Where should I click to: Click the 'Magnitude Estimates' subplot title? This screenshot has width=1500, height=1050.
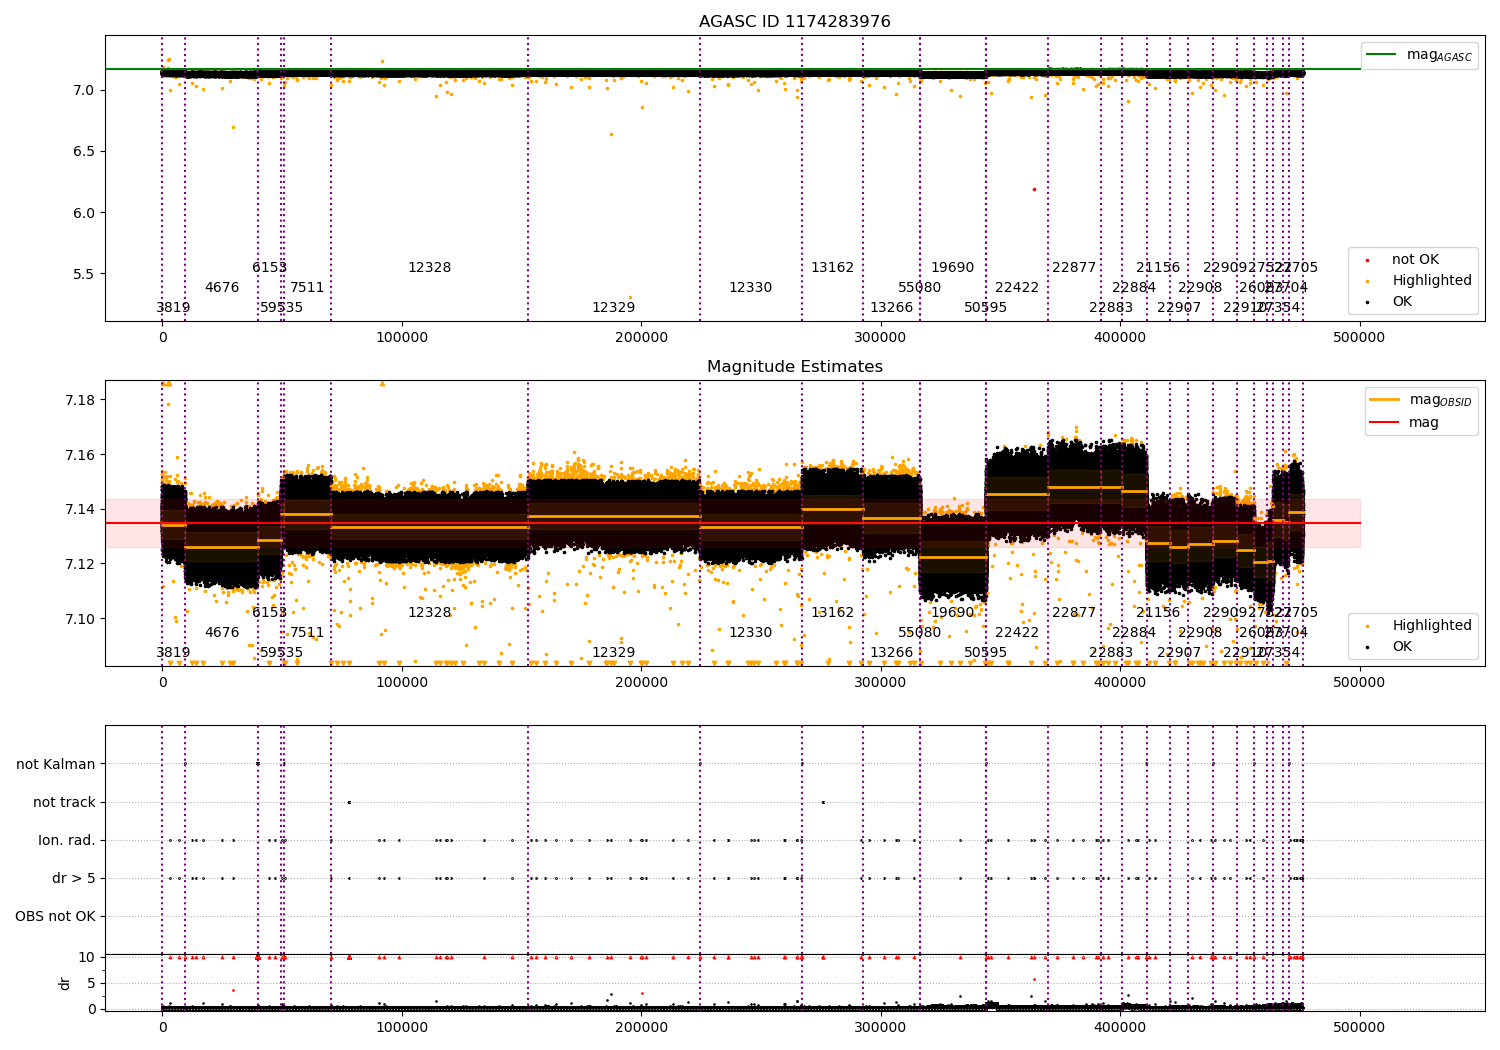(794, 367)
